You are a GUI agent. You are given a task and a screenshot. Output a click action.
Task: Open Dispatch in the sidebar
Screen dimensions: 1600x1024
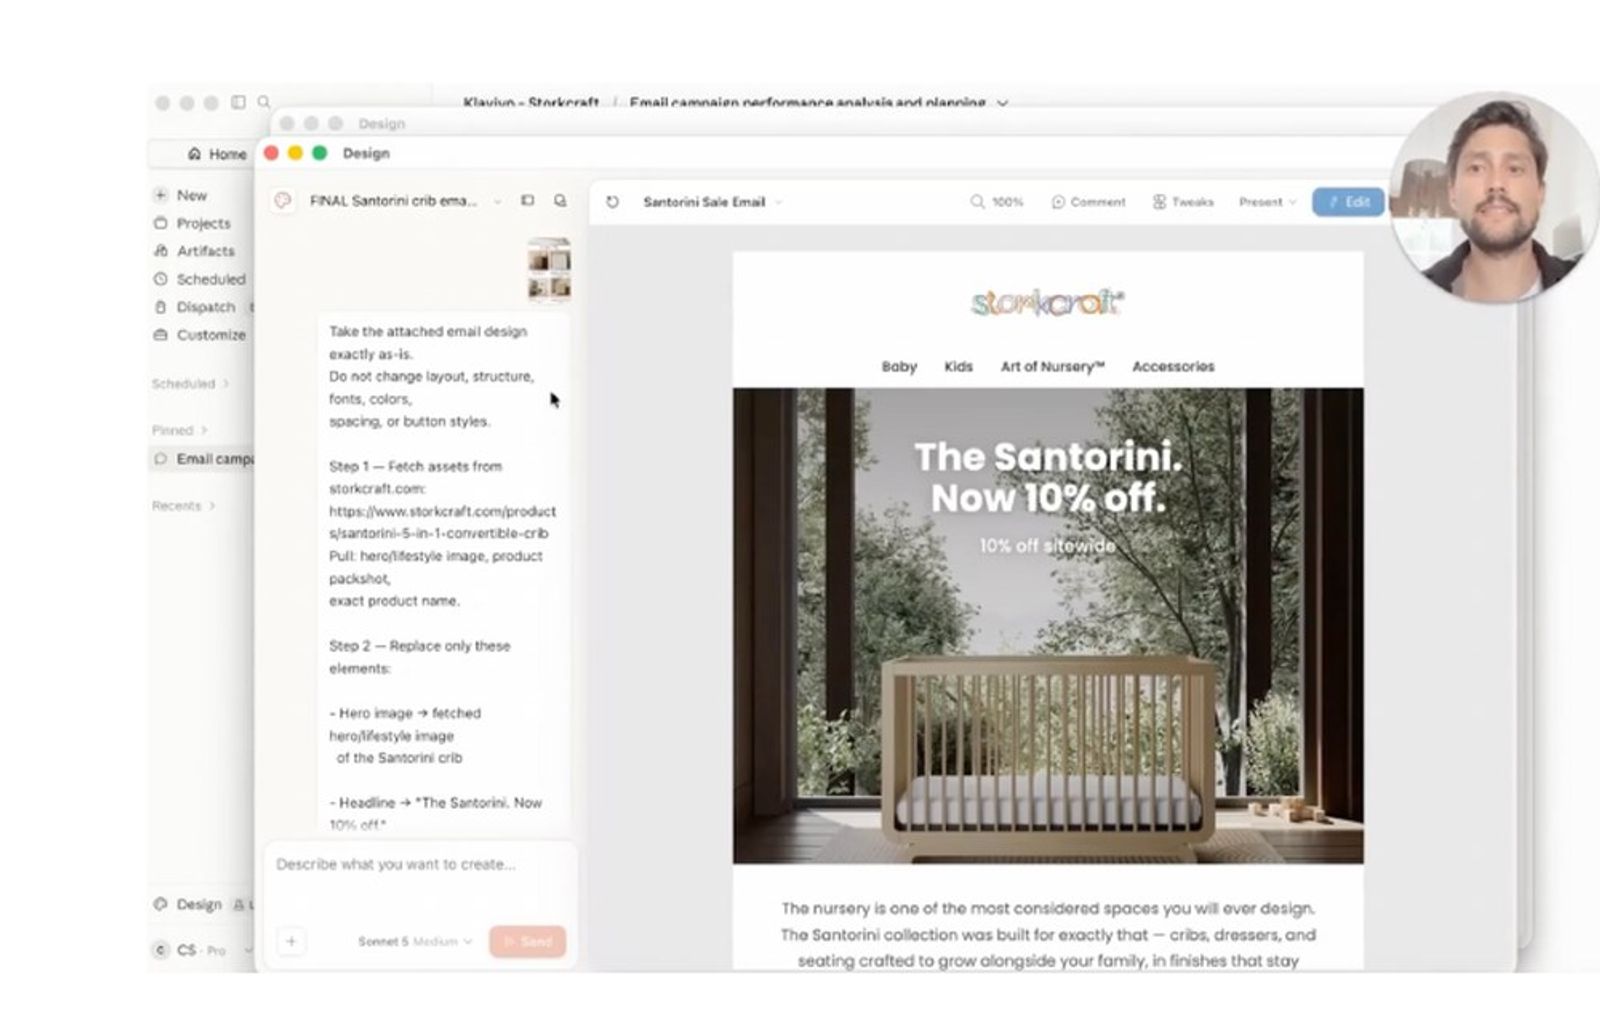click(x=195, y=307)
